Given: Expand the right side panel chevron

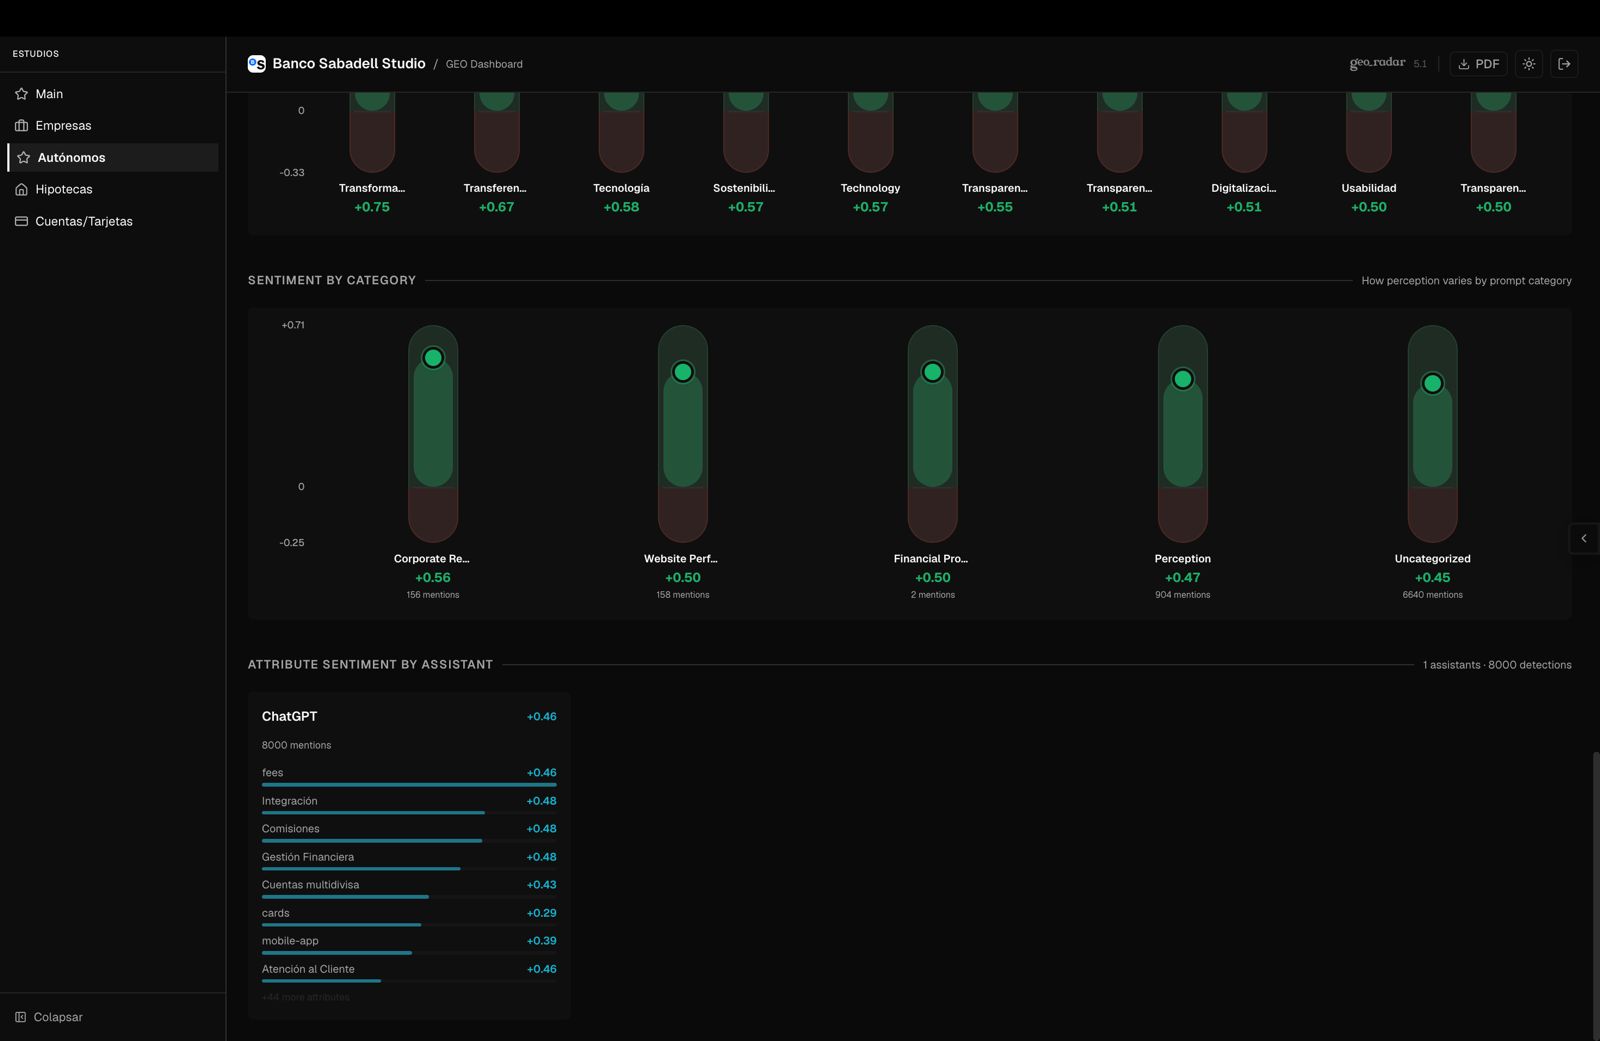Looking at the screenshot, I should click(1584, 538).
